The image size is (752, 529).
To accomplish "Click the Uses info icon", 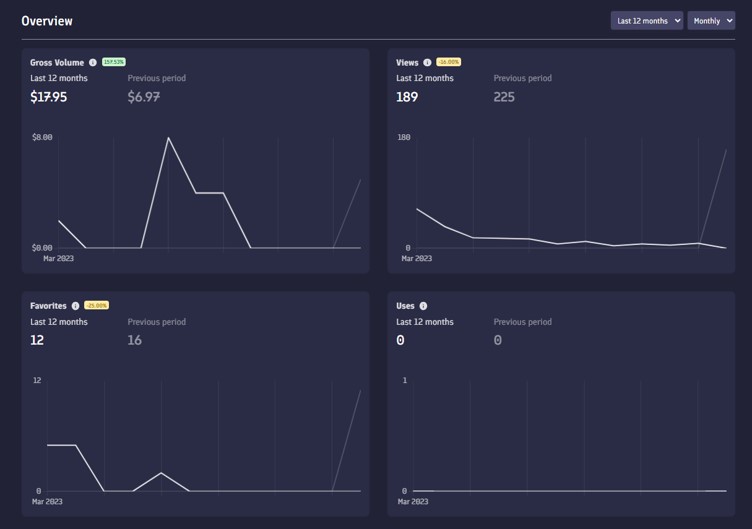I will click(x=423, y=306).
